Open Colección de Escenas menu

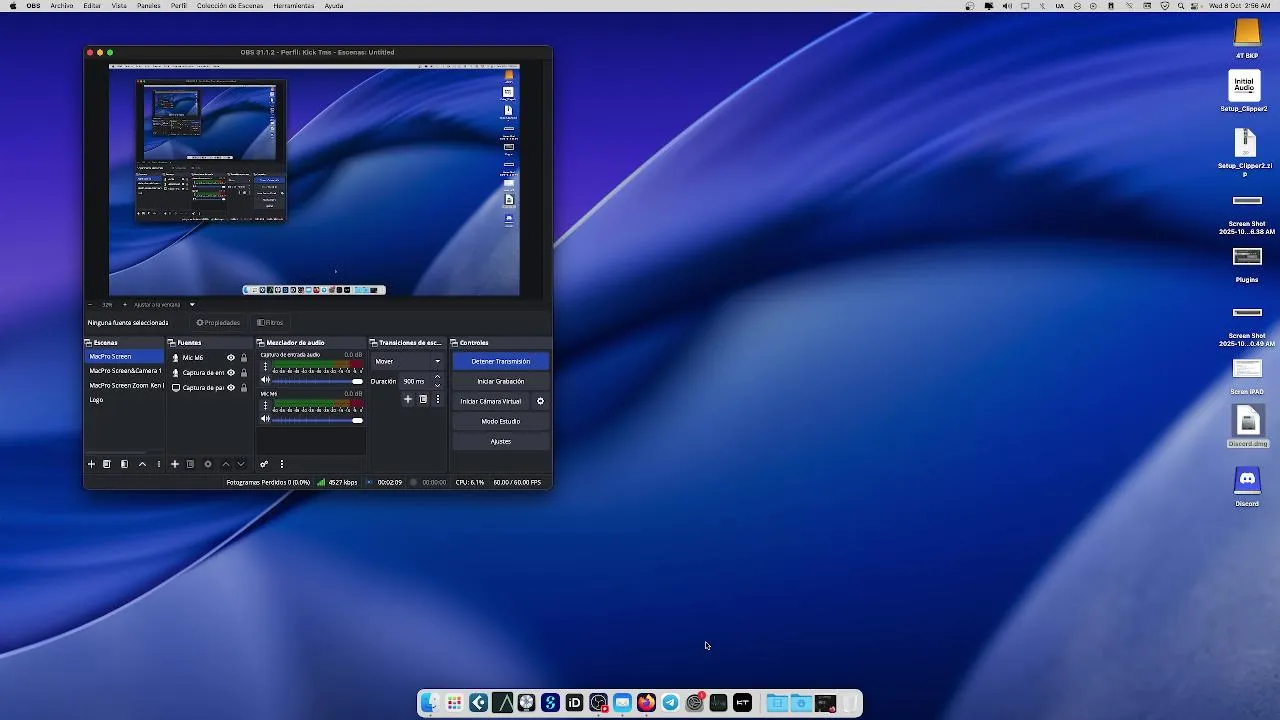pyautogui.click(x=231, y=6)
